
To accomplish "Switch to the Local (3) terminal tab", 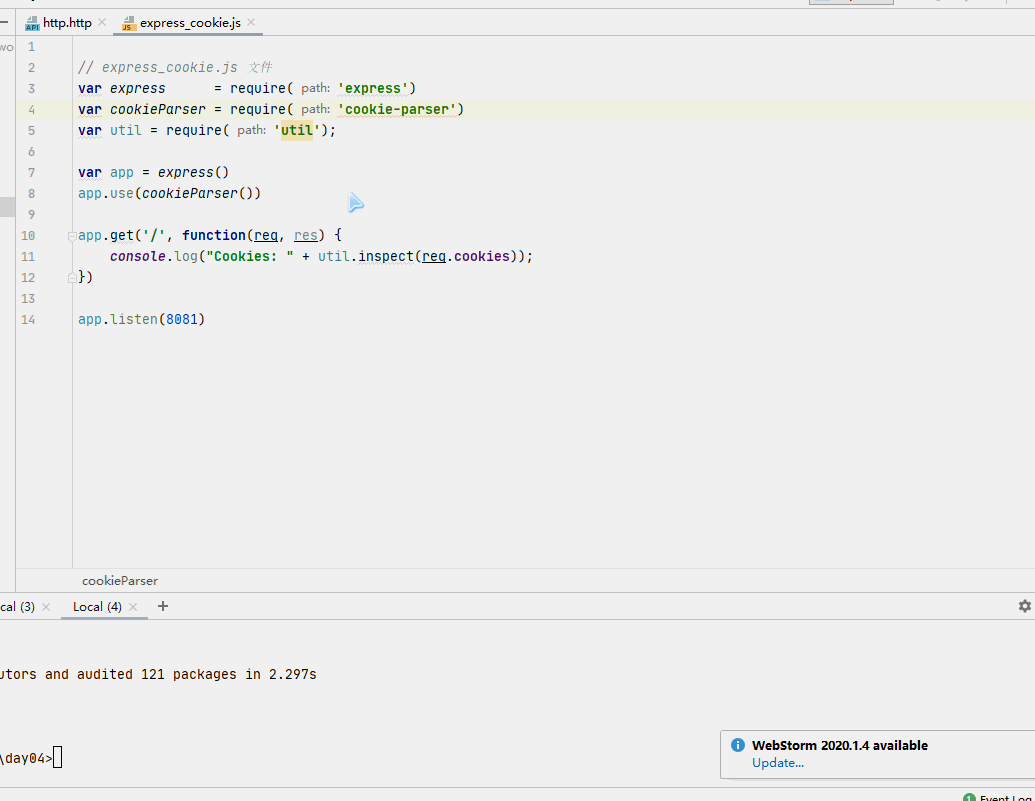I will tap(17, 607).
